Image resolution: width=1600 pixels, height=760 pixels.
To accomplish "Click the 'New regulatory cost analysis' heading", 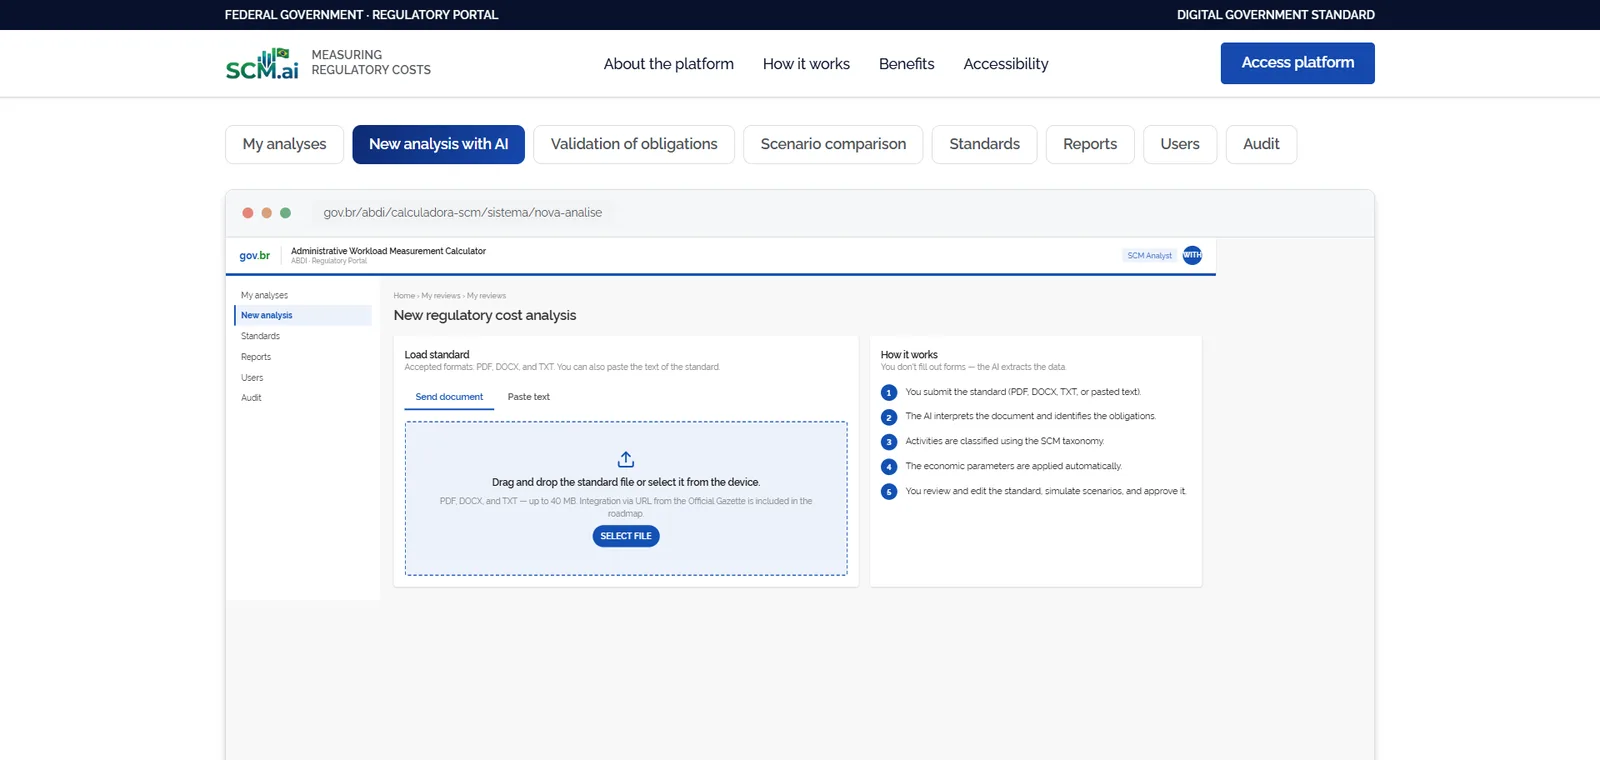I will point(485,315).
